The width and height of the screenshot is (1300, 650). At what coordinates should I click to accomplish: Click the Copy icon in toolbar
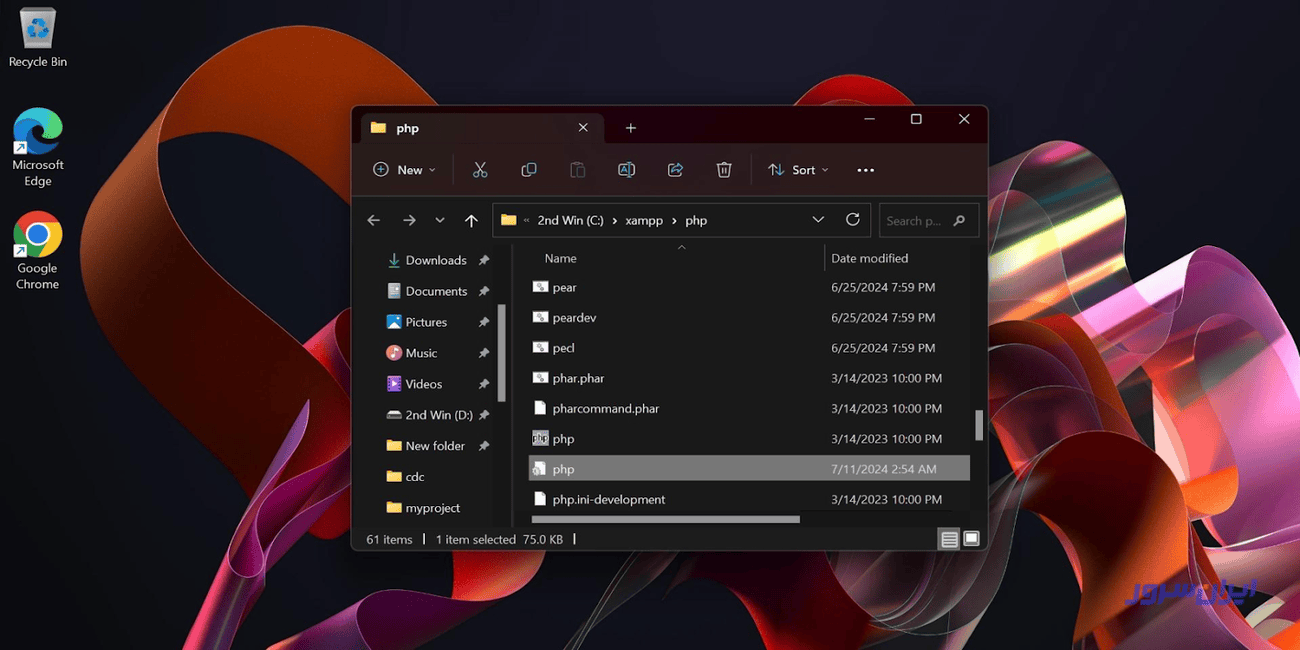529,170
